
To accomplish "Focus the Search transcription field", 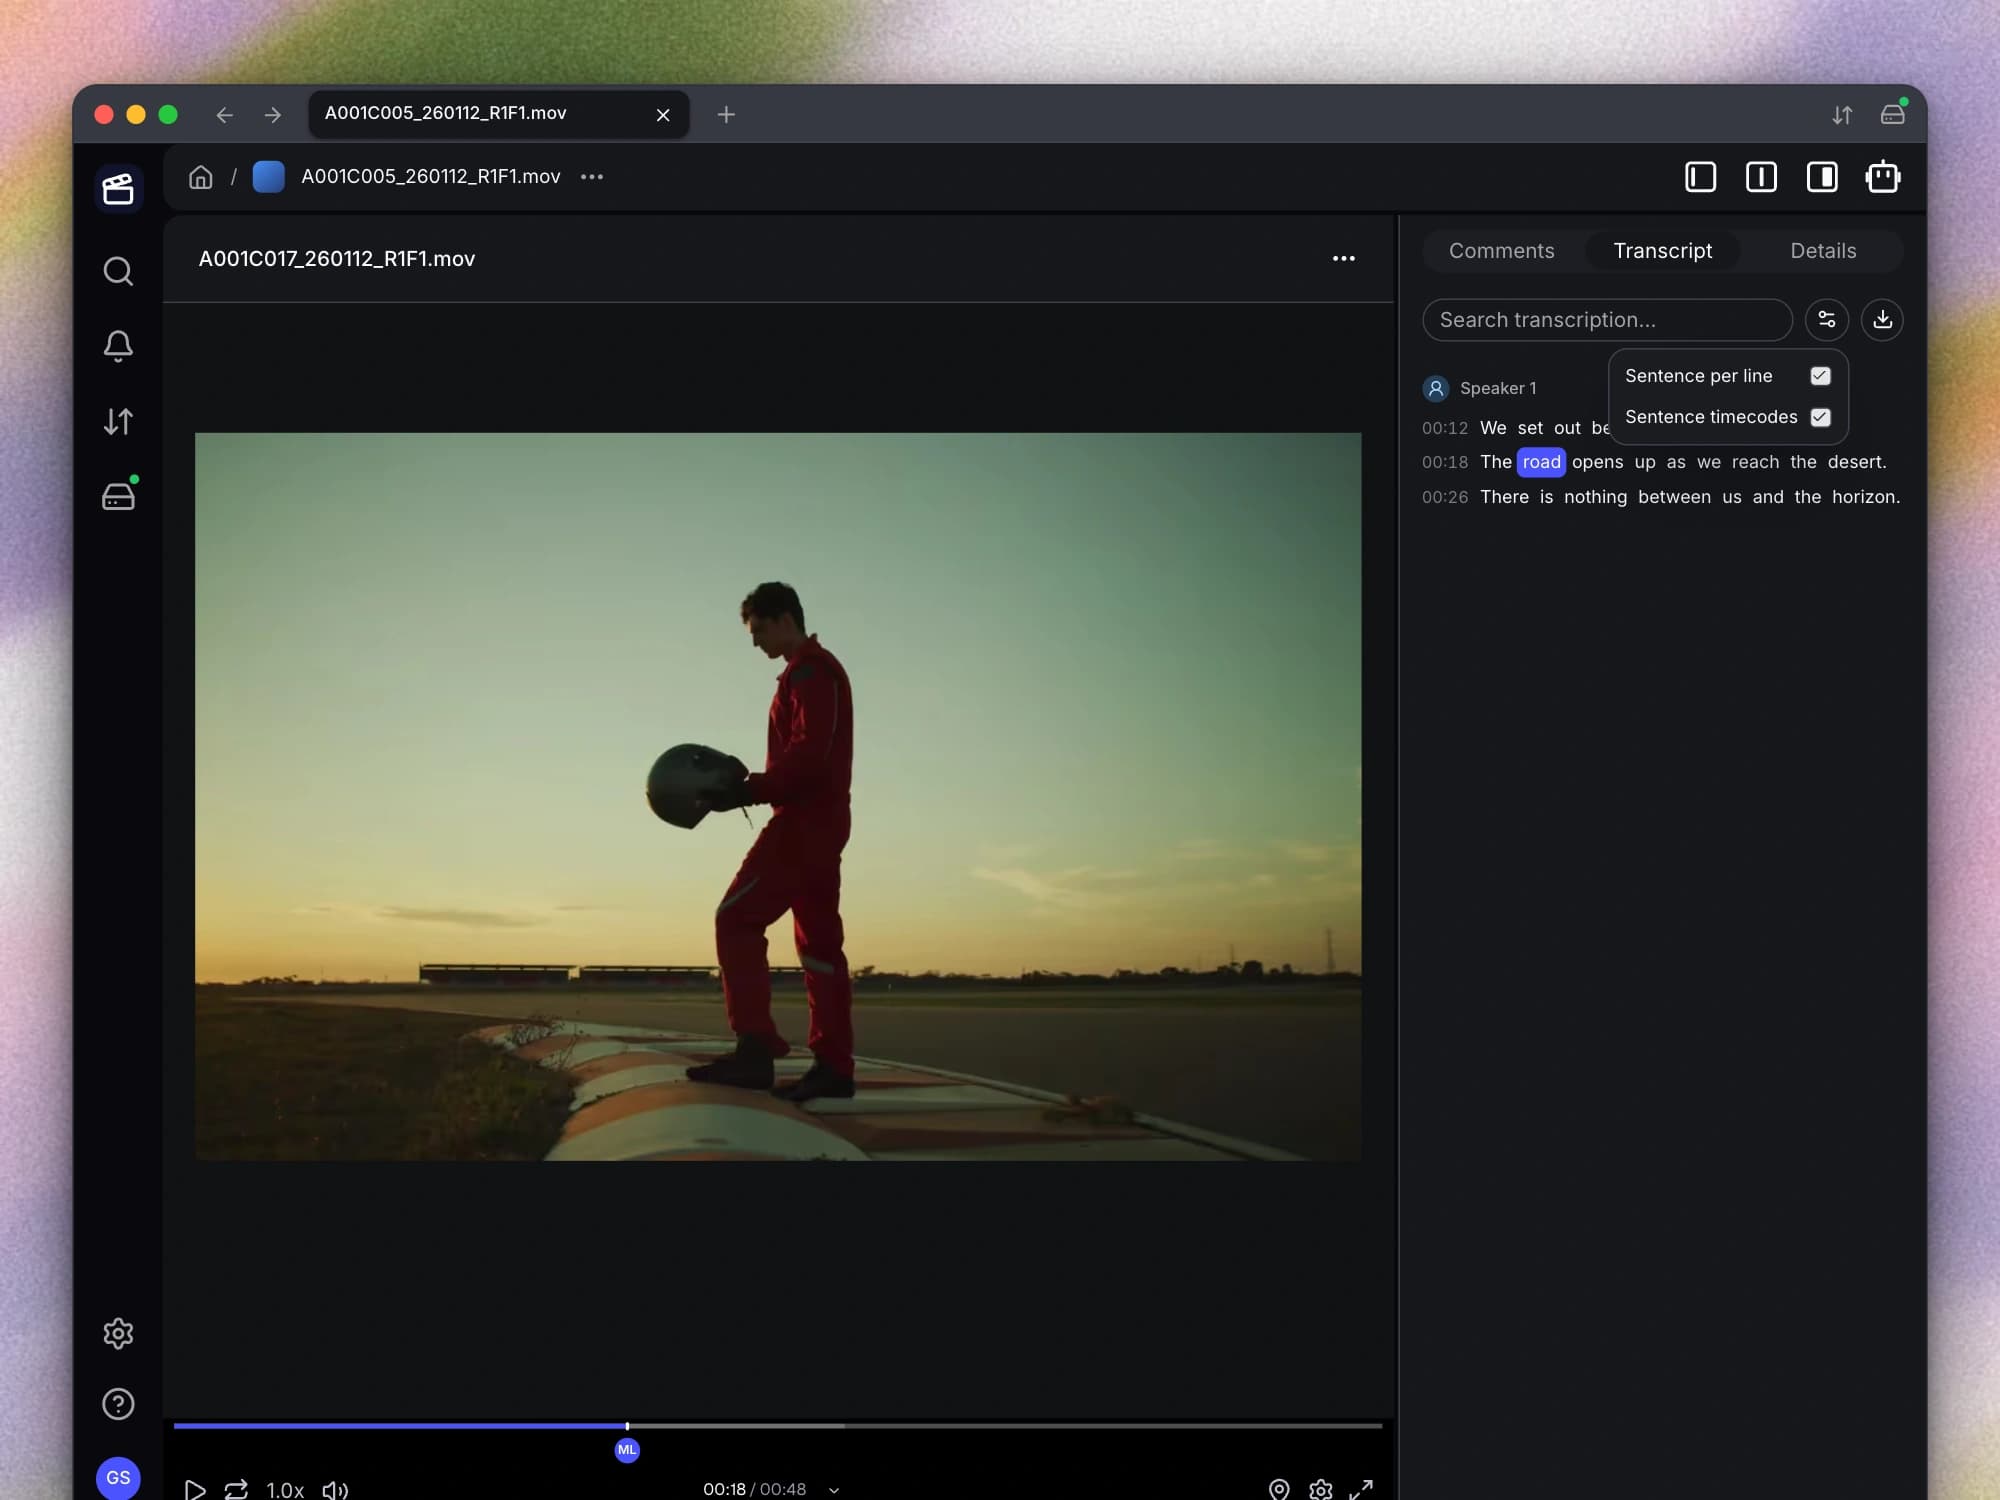I will tap(1607, 320).
